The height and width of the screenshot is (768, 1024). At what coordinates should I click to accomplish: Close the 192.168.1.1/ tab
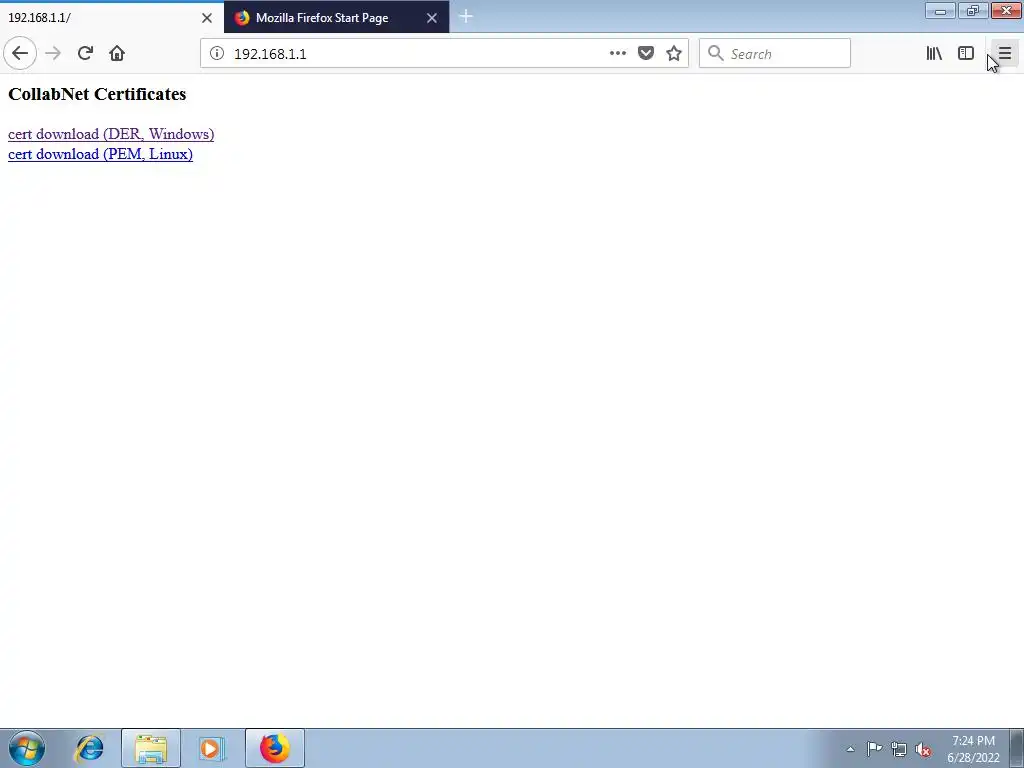[x=207, y=18]
